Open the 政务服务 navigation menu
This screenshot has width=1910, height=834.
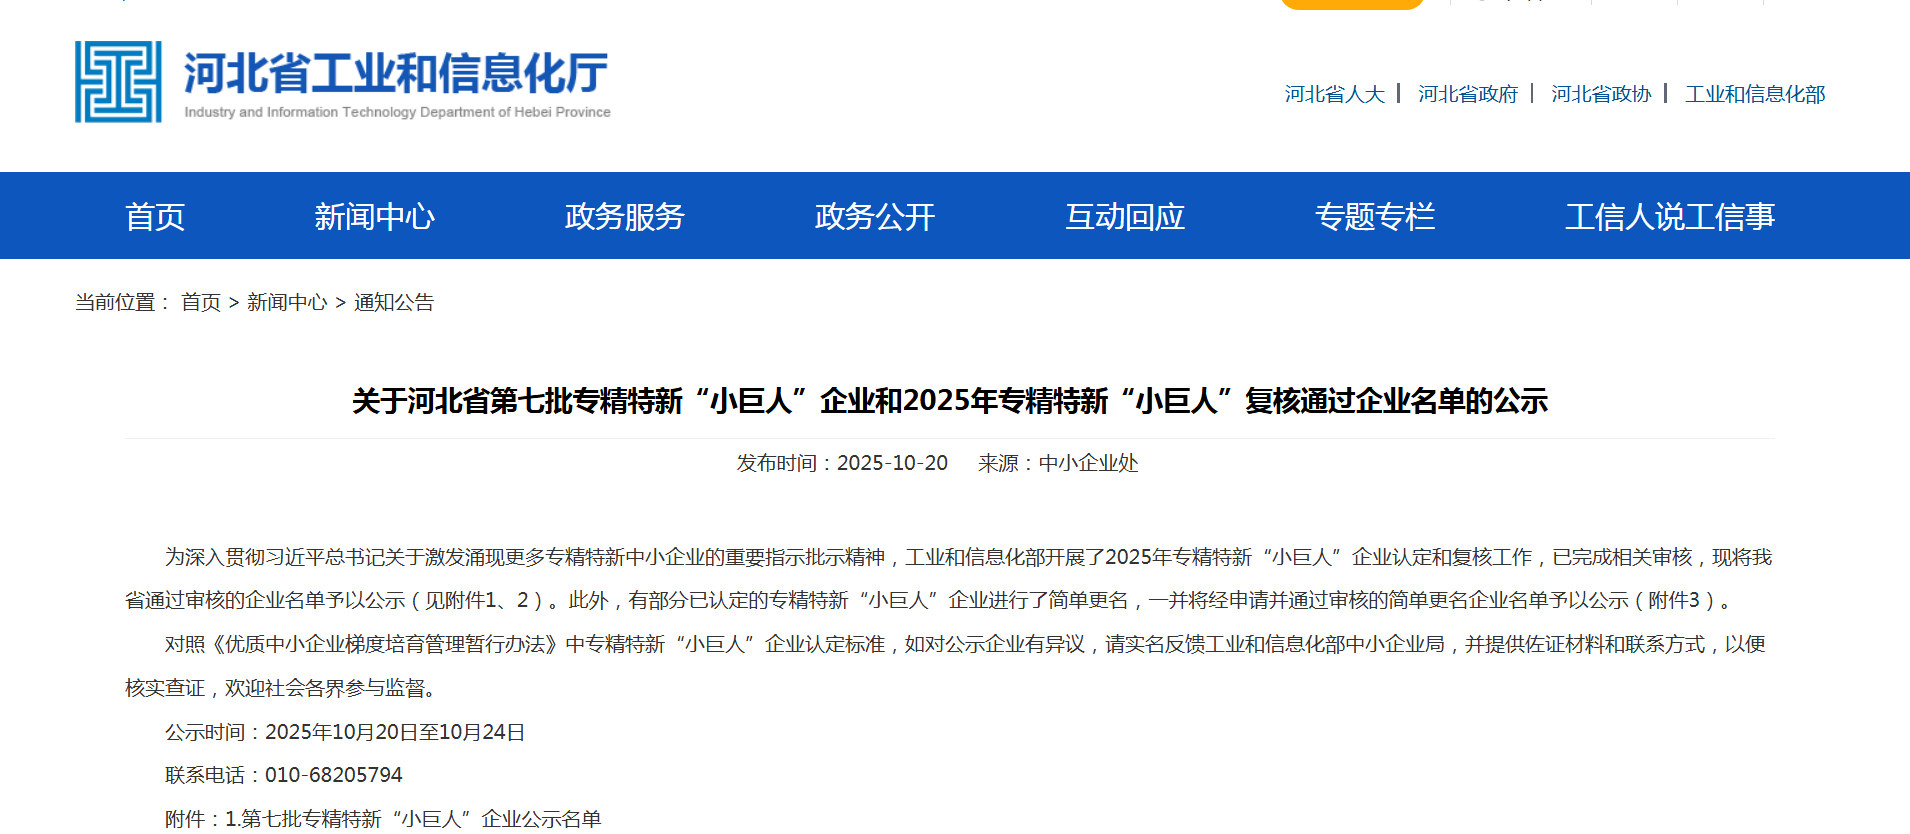[x=624, y=216]
